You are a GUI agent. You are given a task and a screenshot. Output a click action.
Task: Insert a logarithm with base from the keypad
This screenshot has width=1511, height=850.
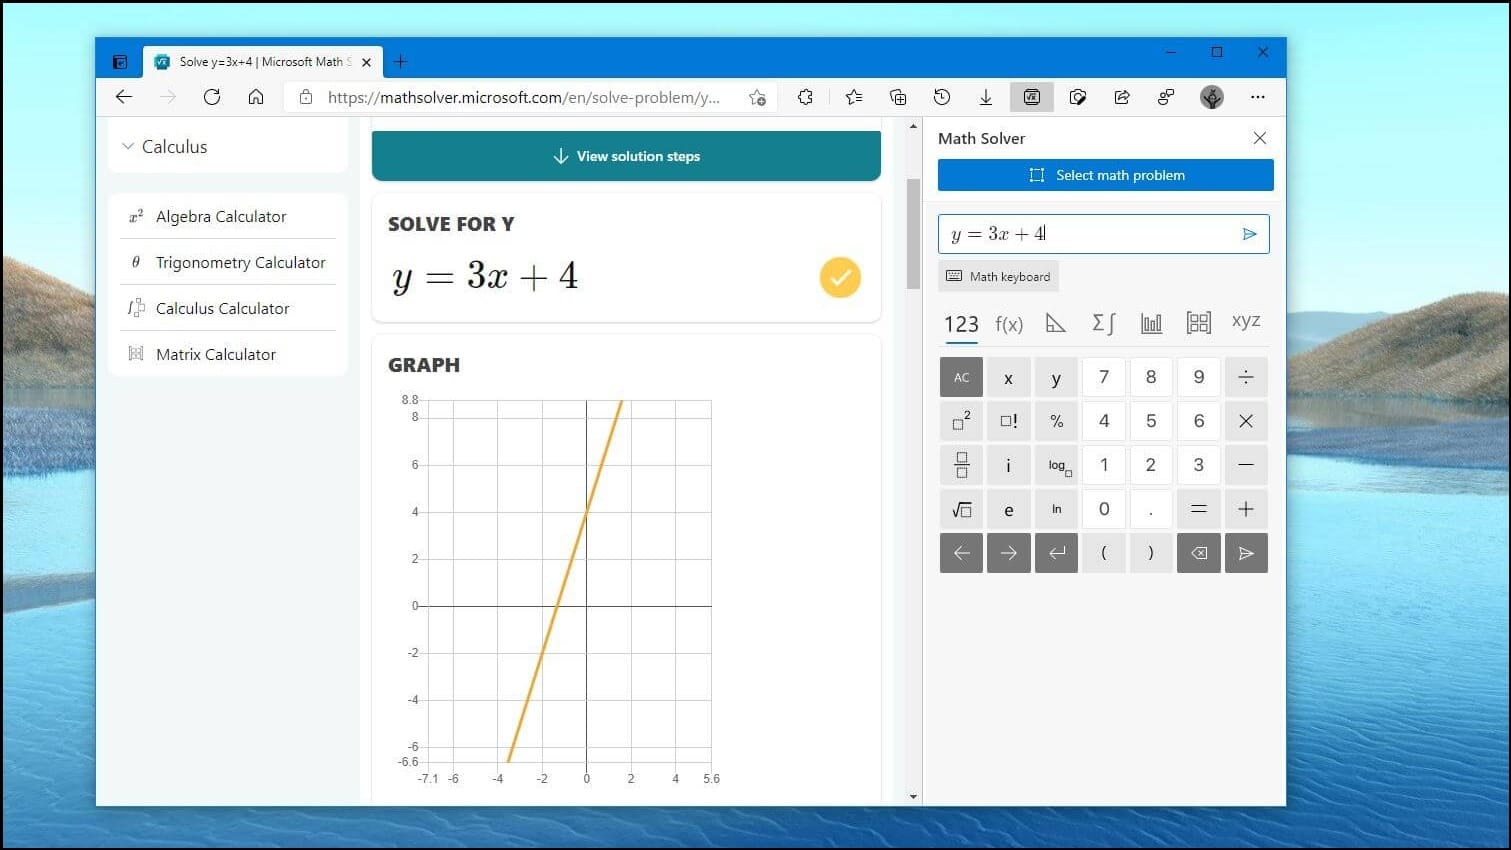coord(1056,465)
